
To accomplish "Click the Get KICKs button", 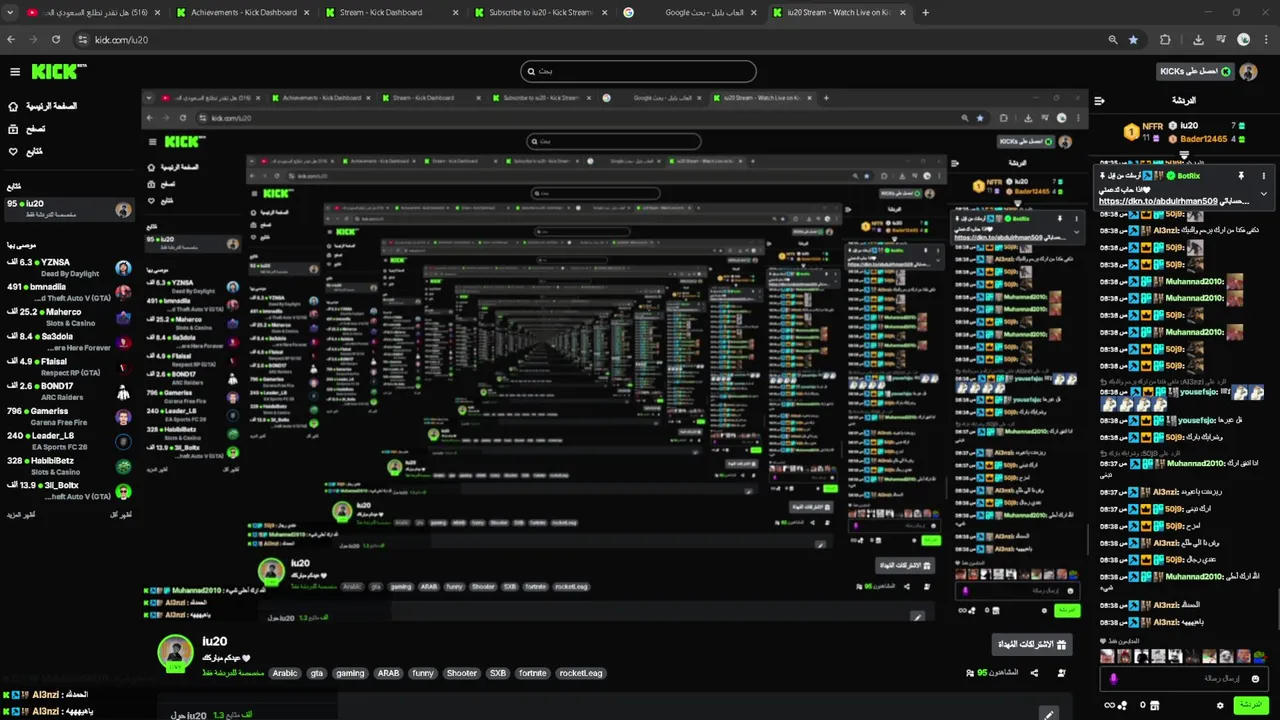I will click(1194, 72).
